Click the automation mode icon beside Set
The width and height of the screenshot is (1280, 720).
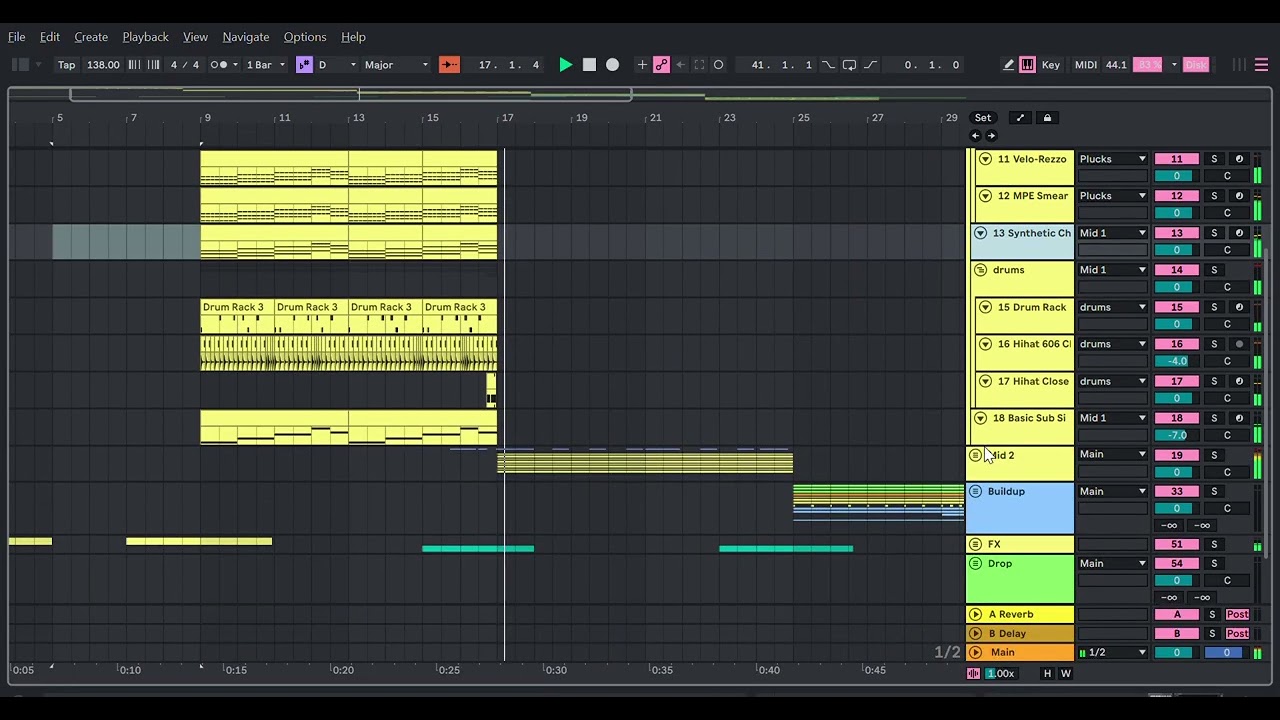[1020, 118]
